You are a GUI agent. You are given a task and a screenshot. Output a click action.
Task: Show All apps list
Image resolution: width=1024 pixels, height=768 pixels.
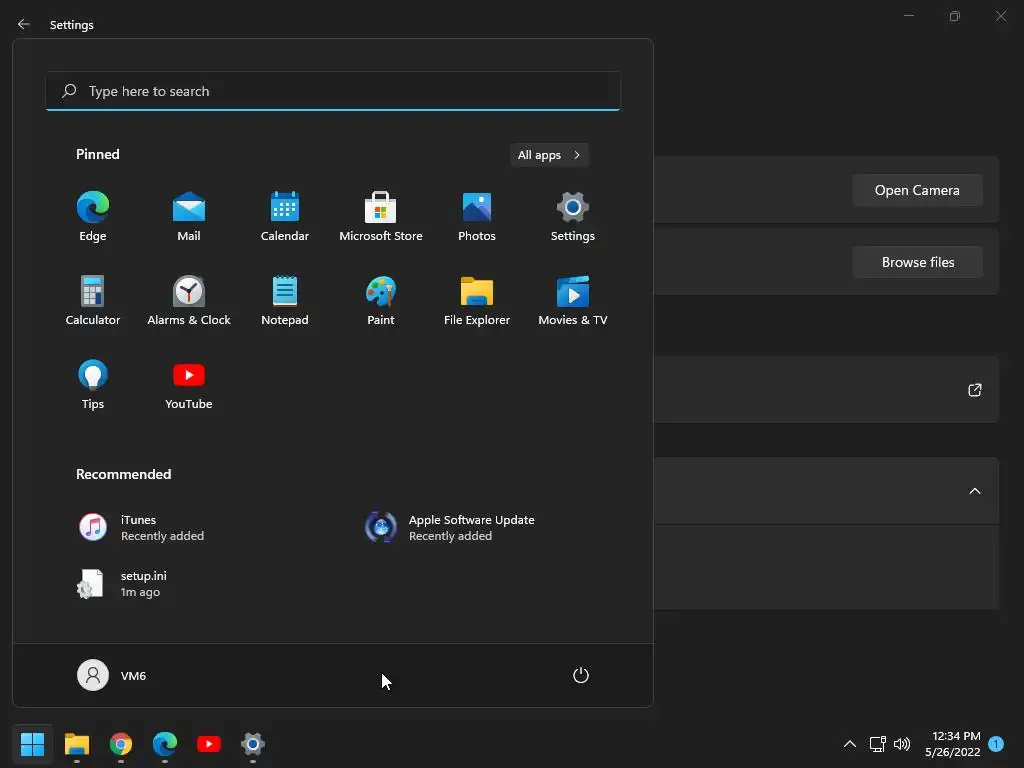pos(549,155)
